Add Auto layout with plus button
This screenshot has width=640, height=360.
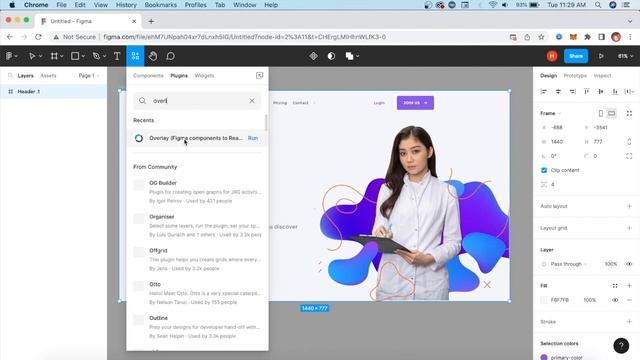629,206
